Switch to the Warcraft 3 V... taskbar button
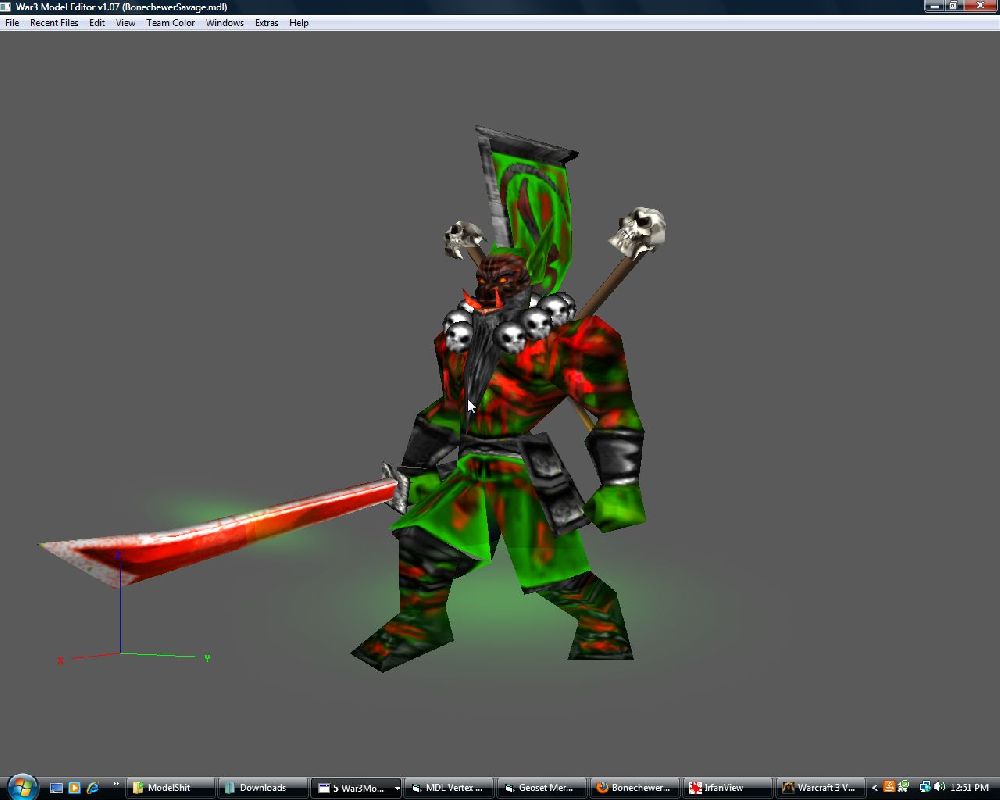The image size is (1000, 800). click(821, 788)
